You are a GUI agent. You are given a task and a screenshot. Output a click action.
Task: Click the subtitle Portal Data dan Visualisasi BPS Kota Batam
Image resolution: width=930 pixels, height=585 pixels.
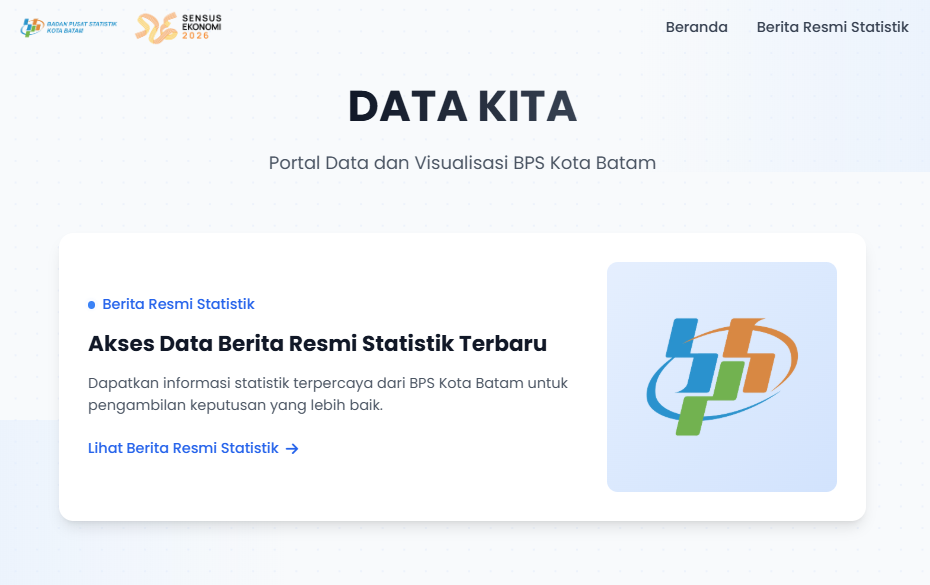pyautogui.click(x=464, y=163)
